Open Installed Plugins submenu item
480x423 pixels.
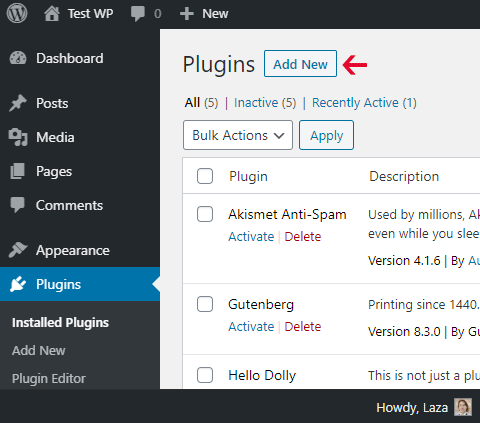[x=60, y=323]
